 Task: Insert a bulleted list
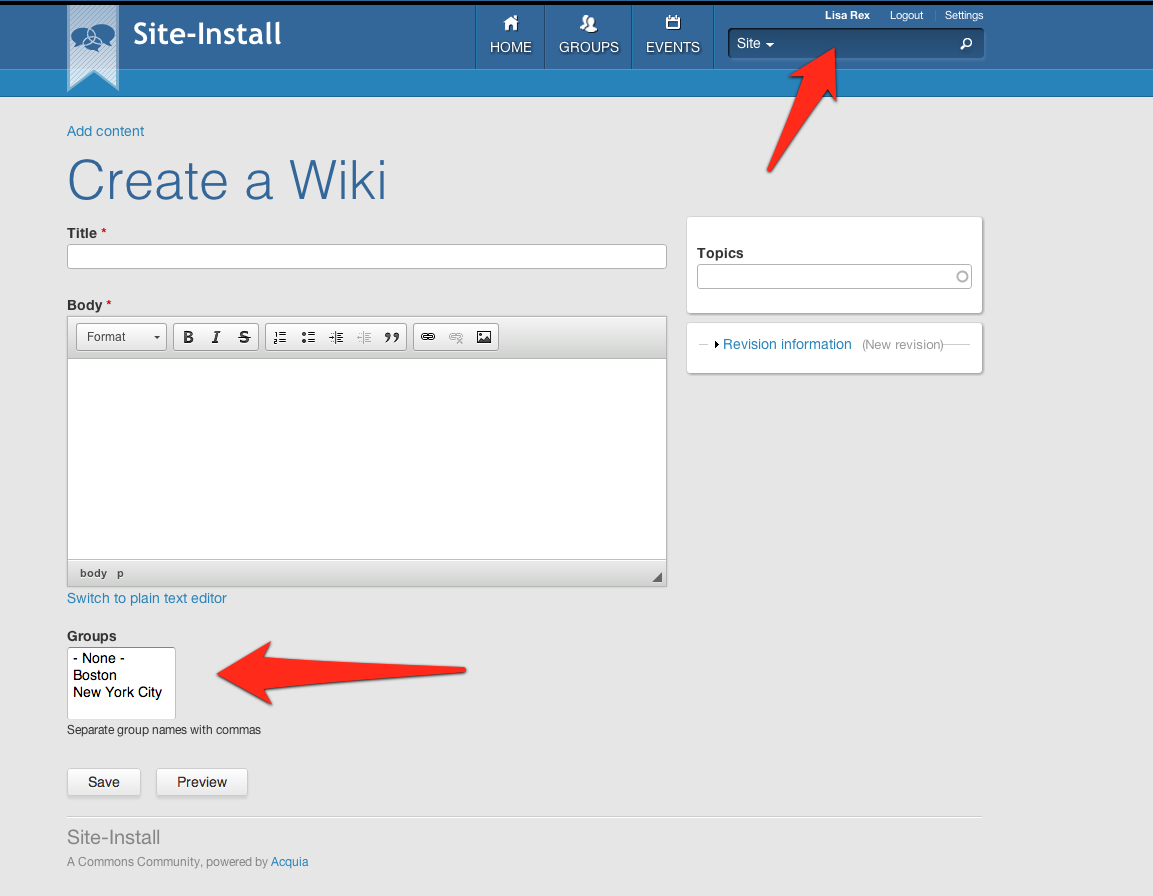pos(308,337)
